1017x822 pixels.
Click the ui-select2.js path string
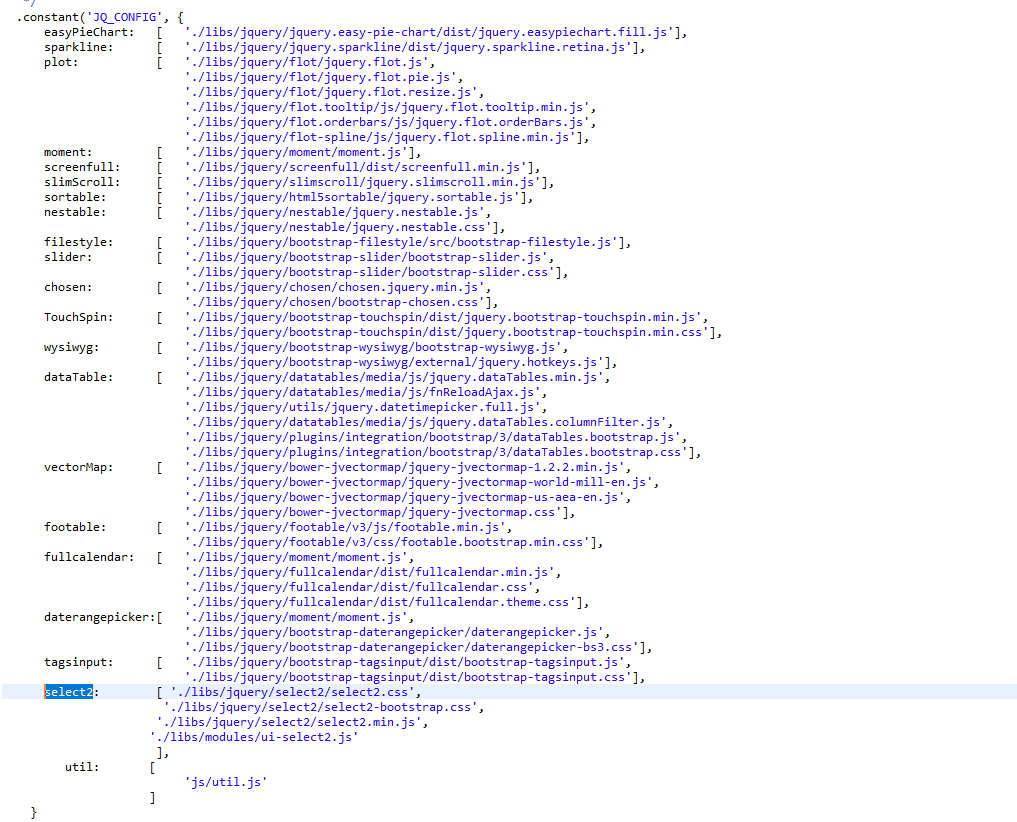point(254,737)
